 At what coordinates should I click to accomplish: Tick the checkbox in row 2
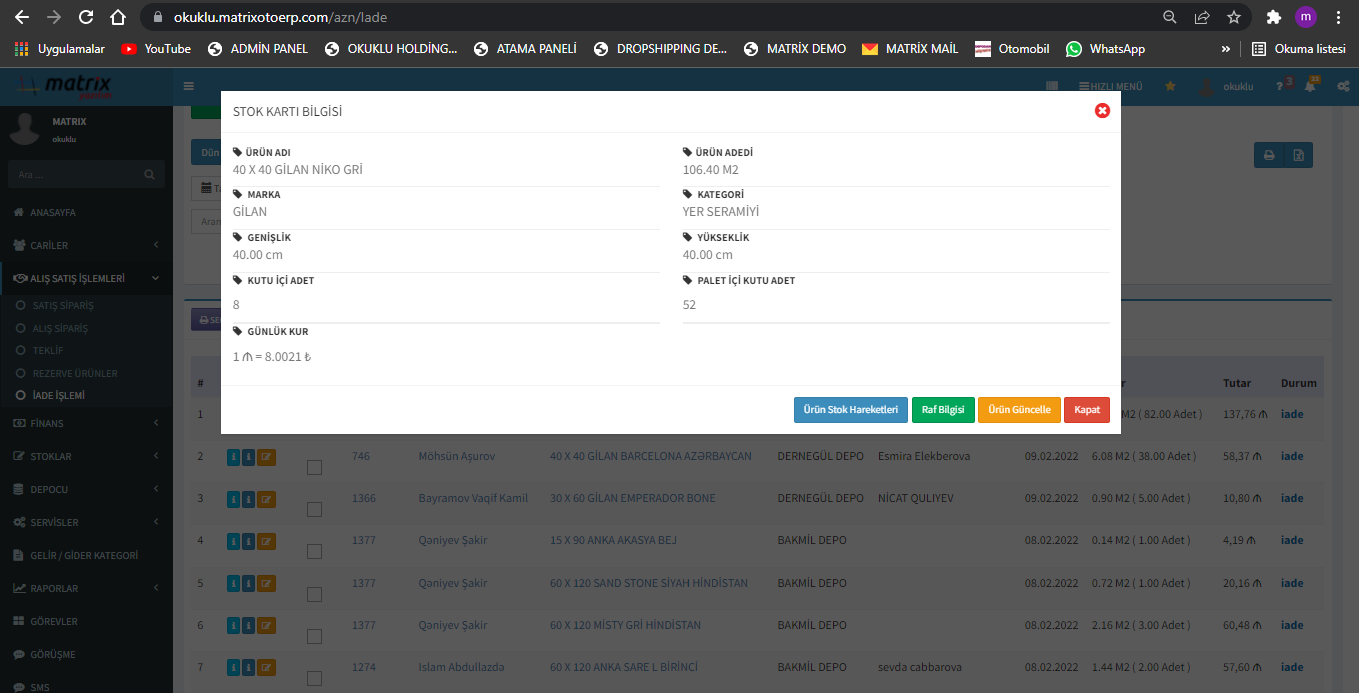pyautogui.click(x=314, y=467)
